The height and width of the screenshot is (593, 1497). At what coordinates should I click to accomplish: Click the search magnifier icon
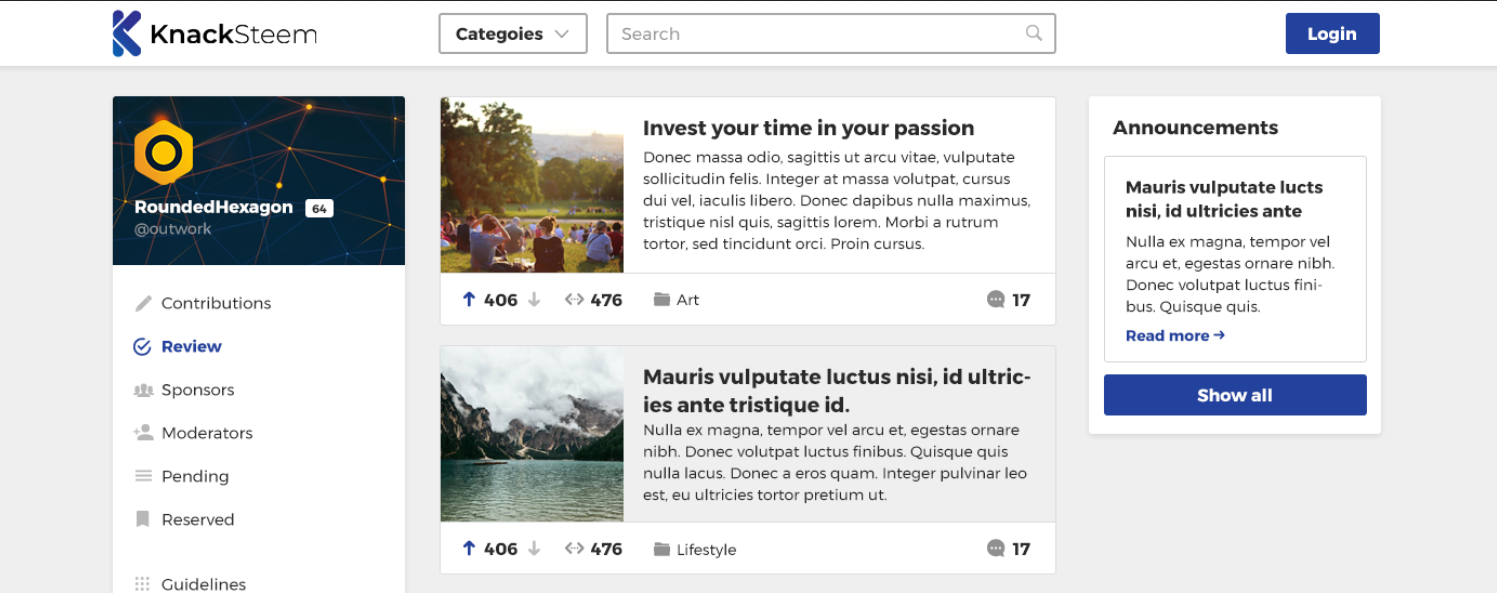pyautogui.click(x=1034, y=33)
